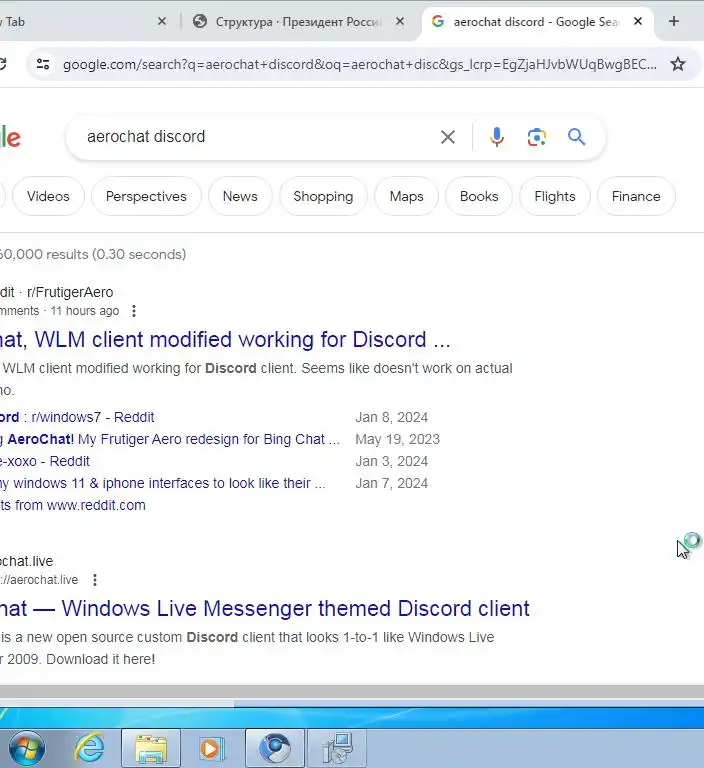Image resolution: width=704 pixels, height=768 pixels.
Task: Open more options for r/FrutigerAero result
Action: (x=134, y=311)
